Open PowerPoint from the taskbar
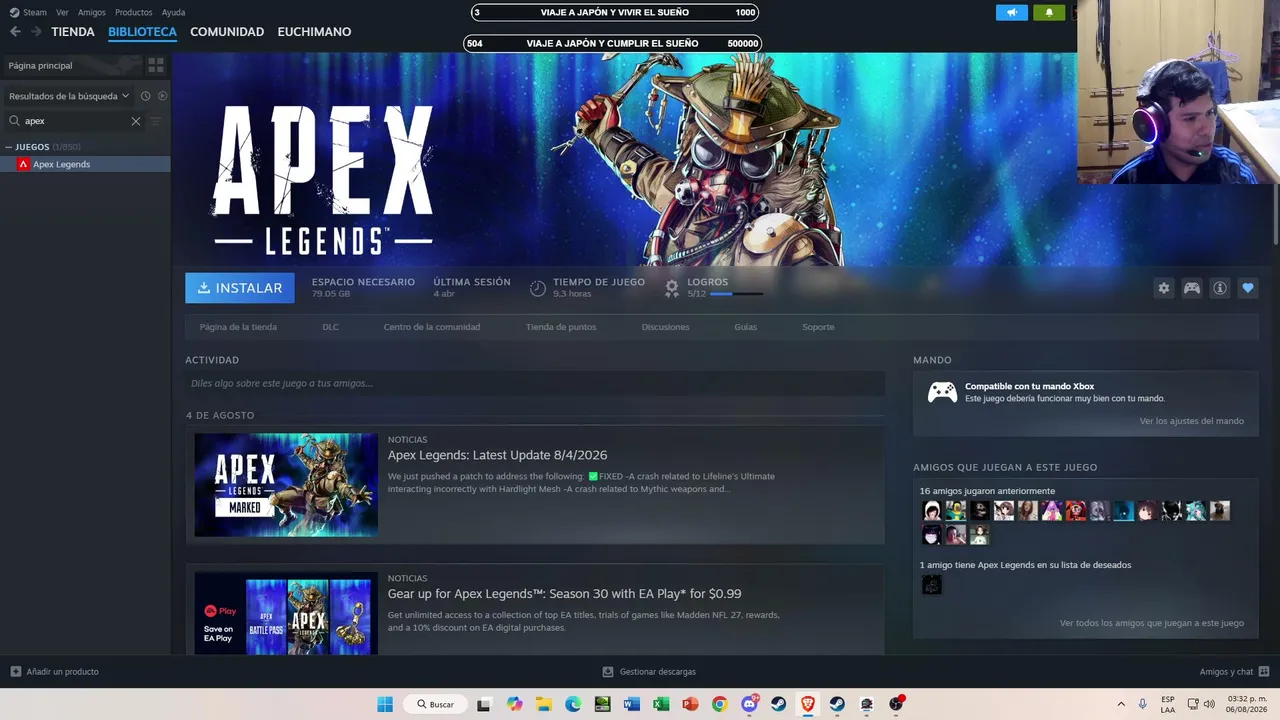Screen dimensions: 1280x720 click(x=690, y=704)
